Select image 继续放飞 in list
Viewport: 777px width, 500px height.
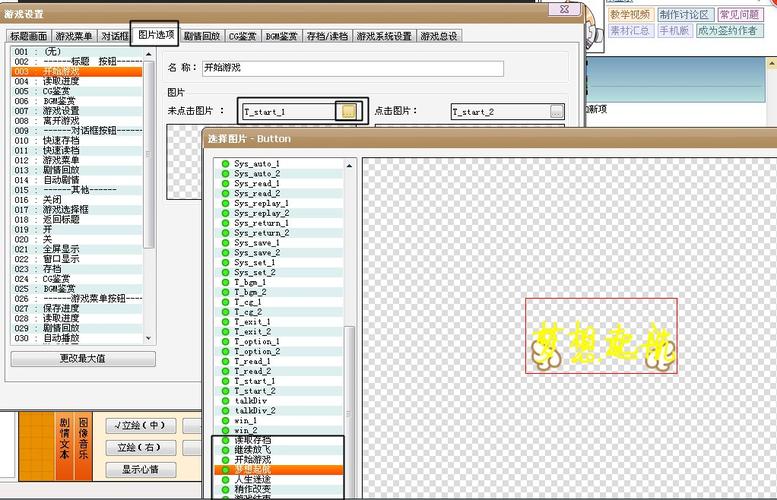[278, 450]
